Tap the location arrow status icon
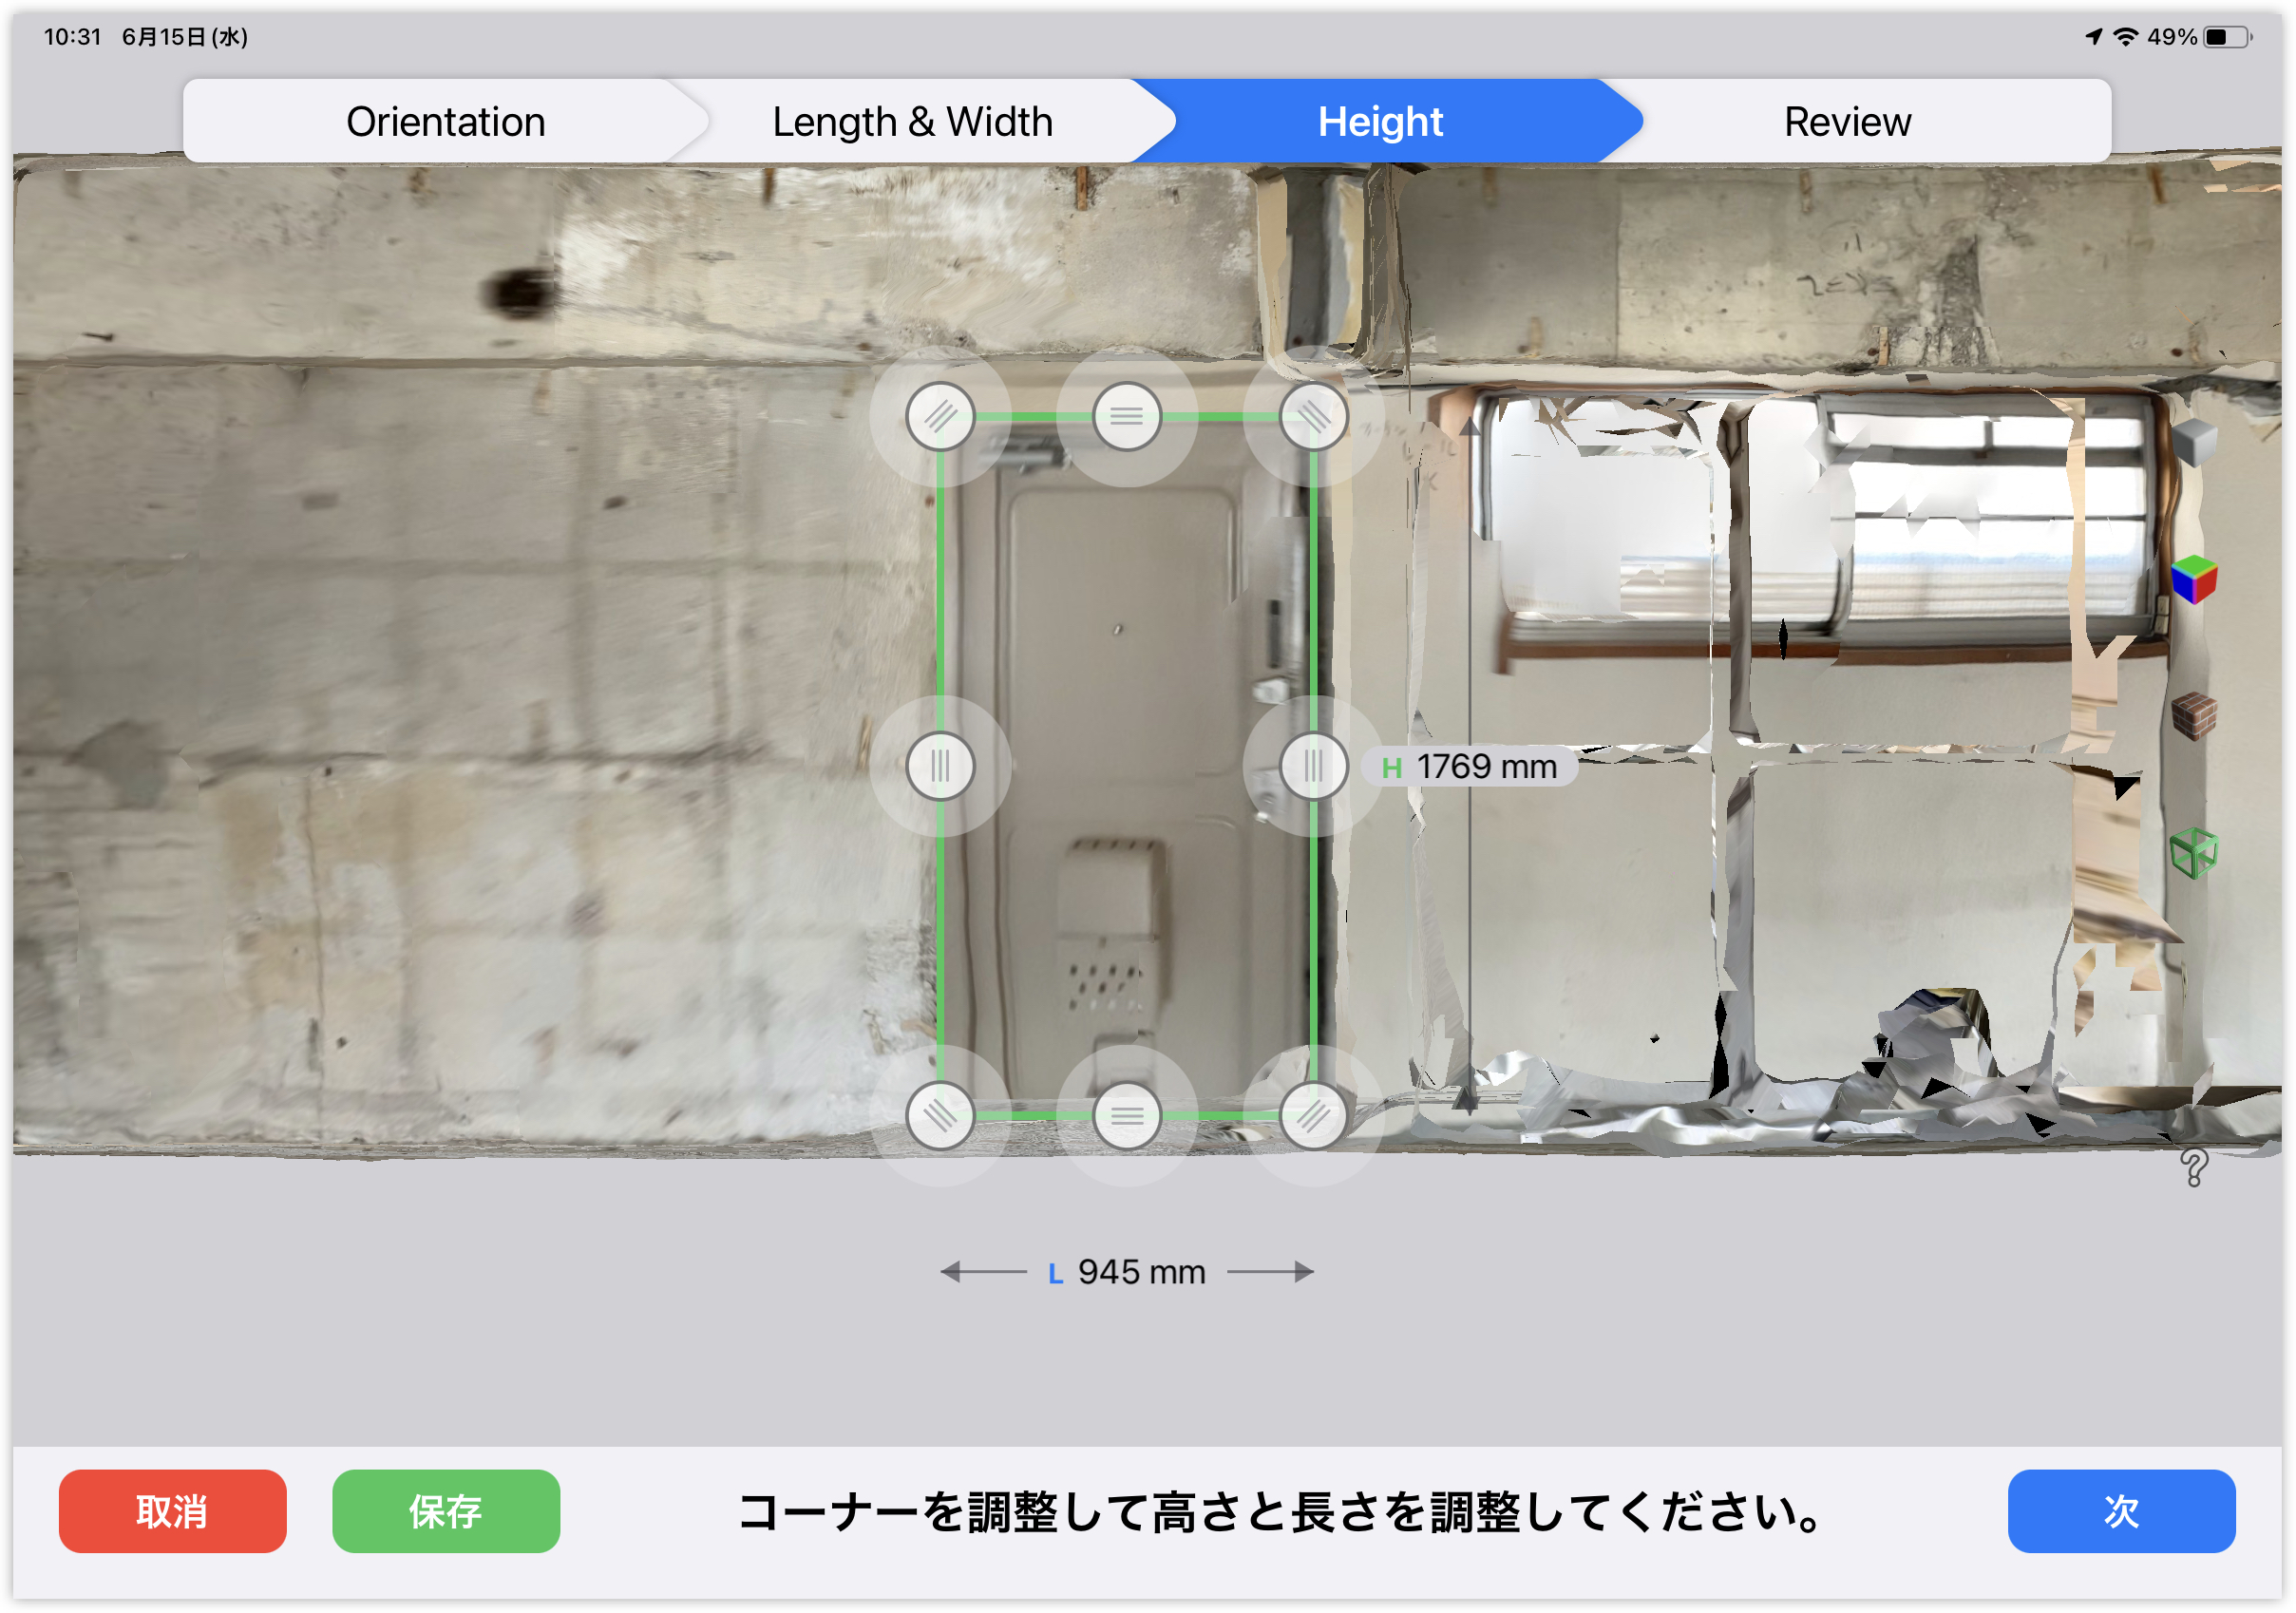 [2093, 37]
